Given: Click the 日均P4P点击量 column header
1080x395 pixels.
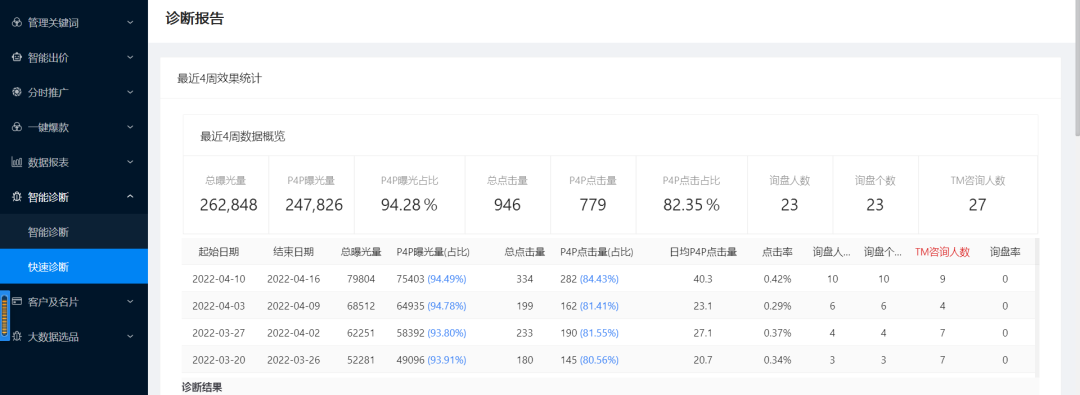Looking at the screenshot, I should click(703, 252).
